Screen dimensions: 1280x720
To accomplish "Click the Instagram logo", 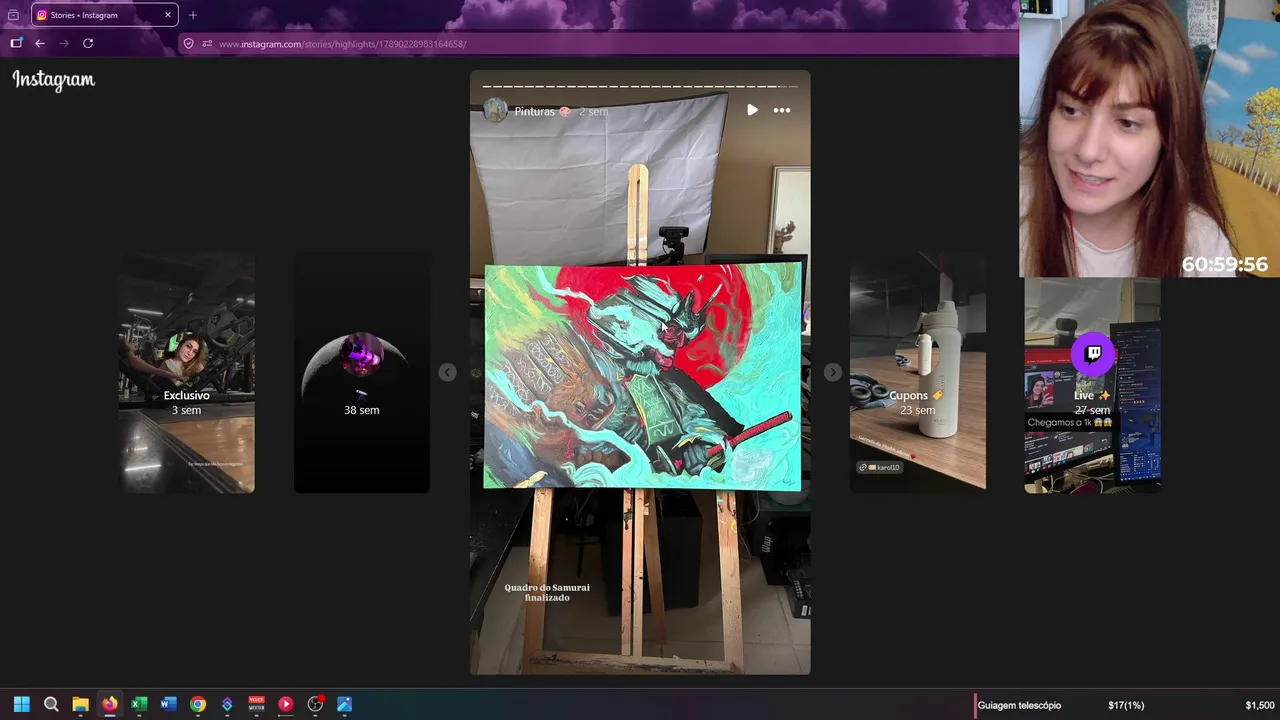I will tap(54, 80).
